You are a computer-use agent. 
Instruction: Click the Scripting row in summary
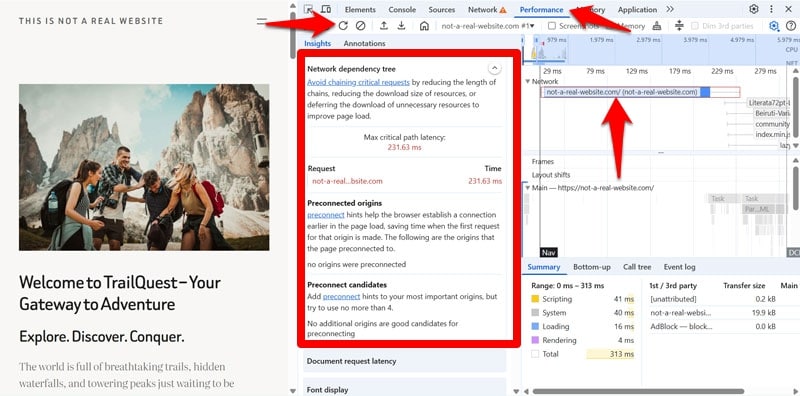pos(582,299)
